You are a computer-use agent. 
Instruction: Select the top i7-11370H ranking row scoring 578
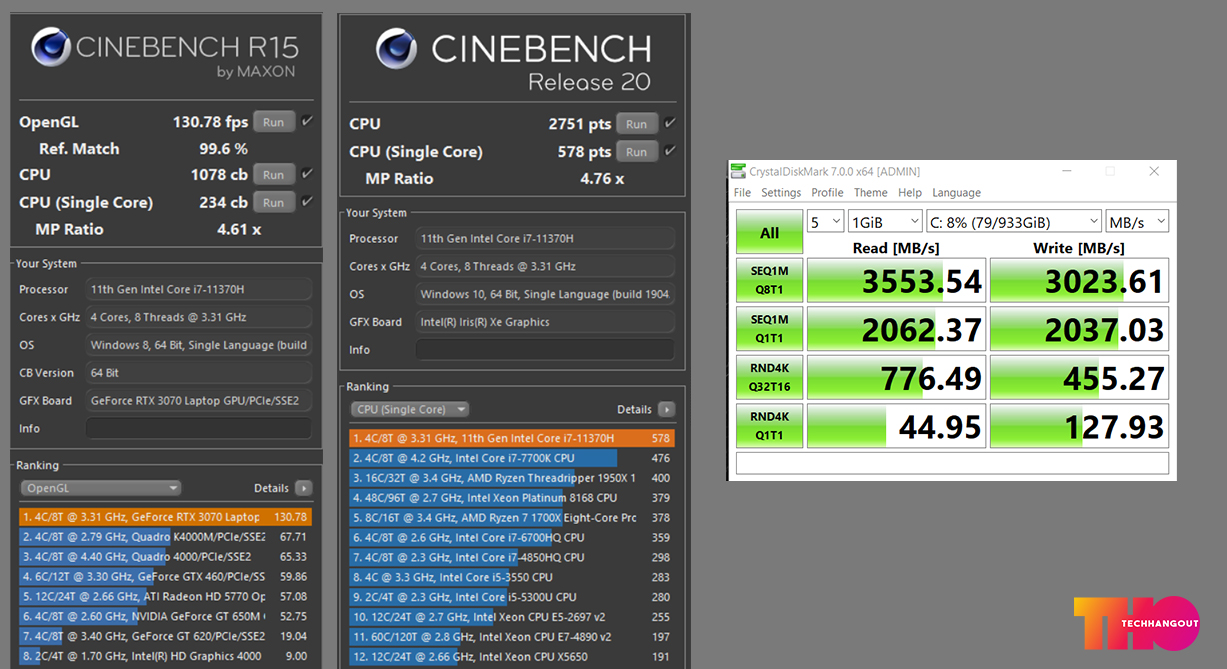coord(512,438)
